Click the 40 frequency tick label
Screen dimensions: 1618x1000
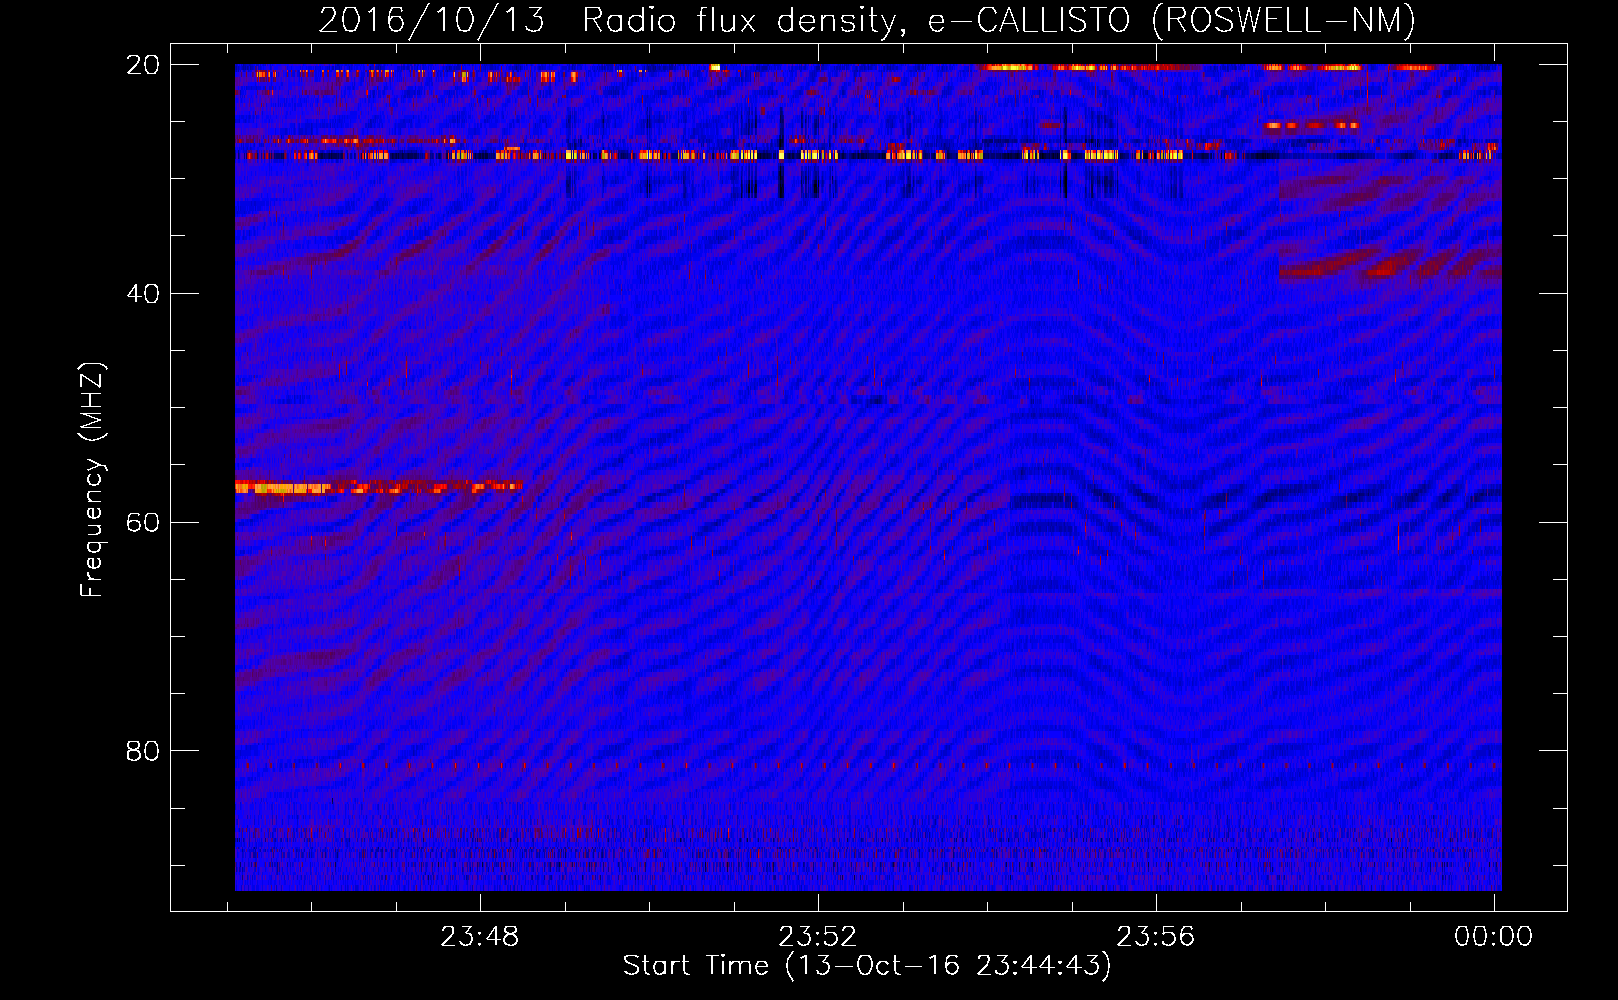142,294
